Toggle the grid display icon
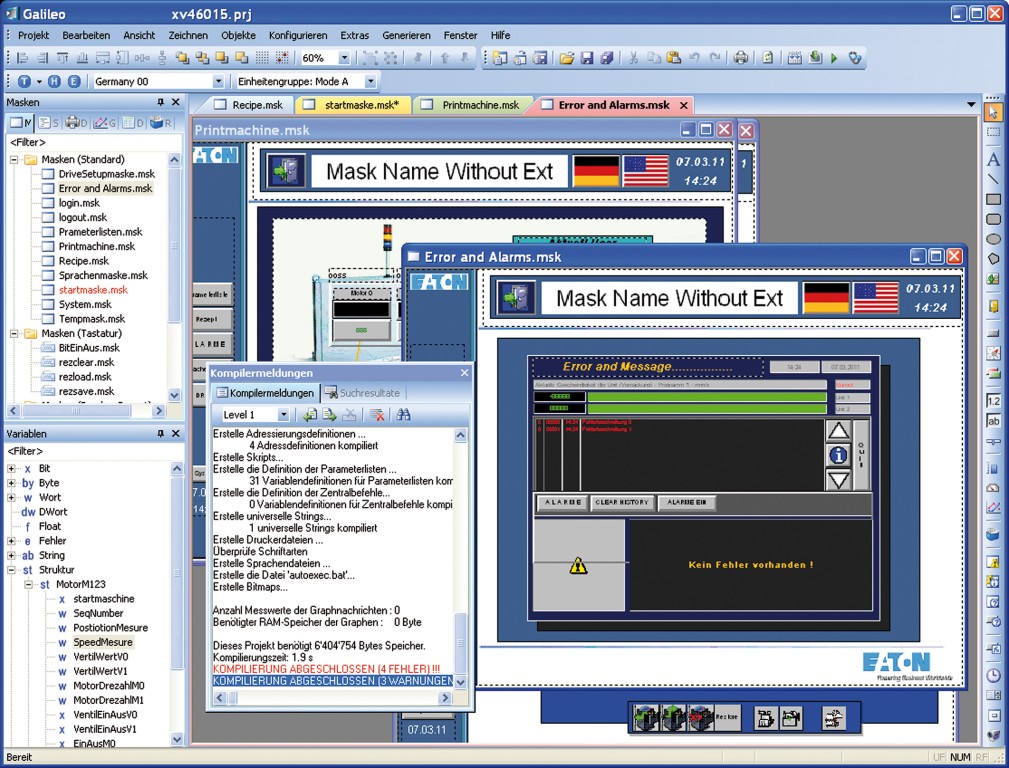Screen dimensions: 1009x768 point(262,58)
